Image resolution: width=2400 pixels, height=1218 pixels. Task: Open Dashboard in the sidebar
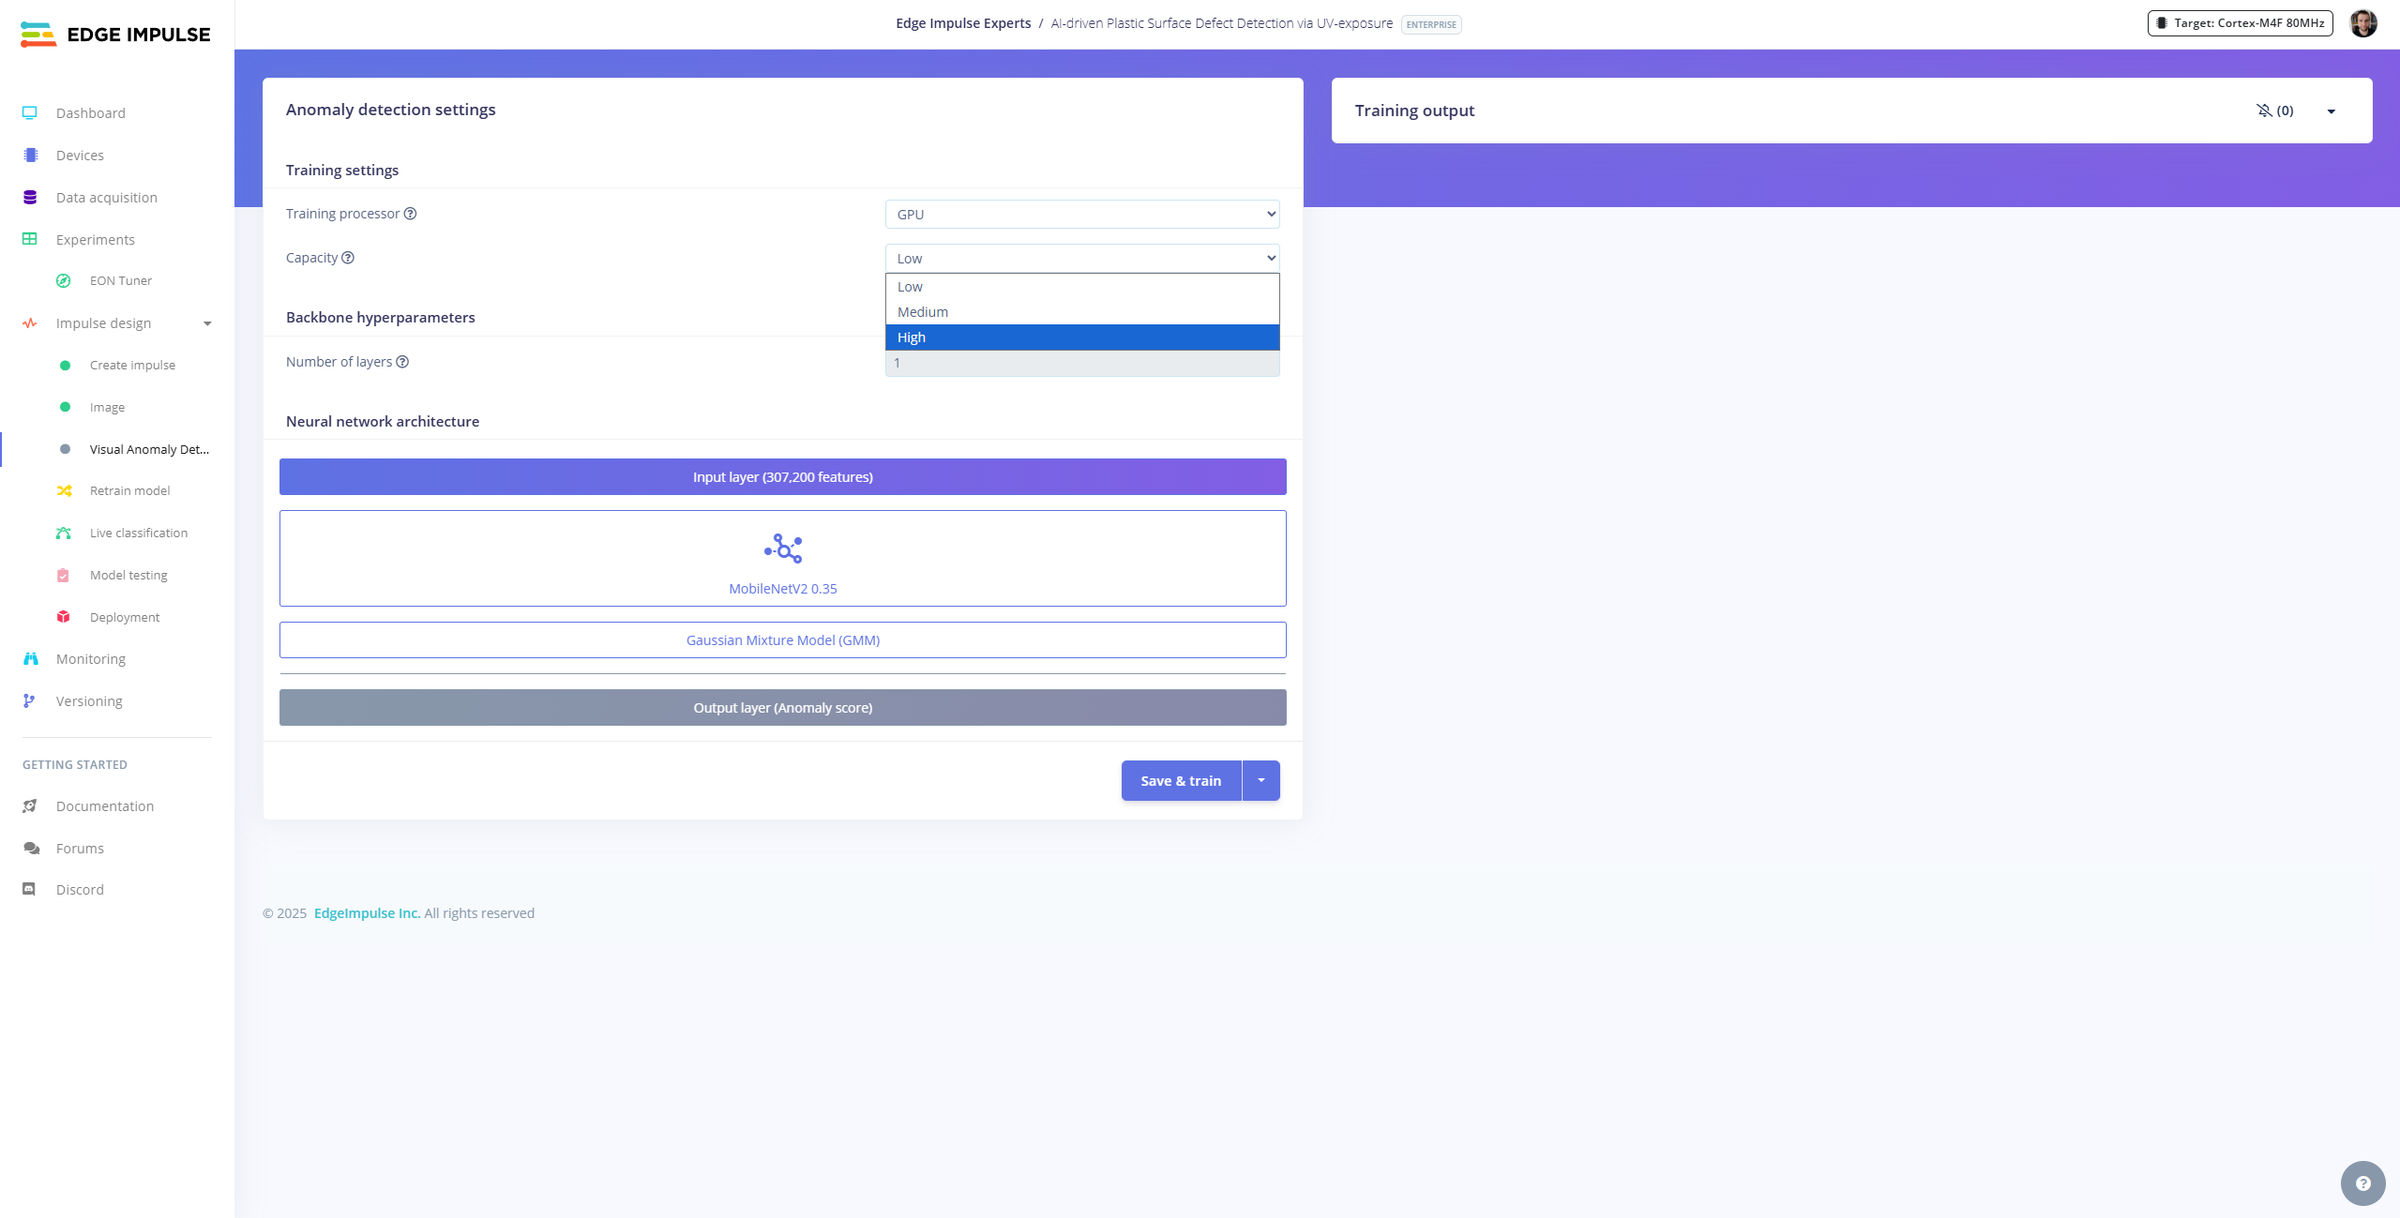coord(91,113)
